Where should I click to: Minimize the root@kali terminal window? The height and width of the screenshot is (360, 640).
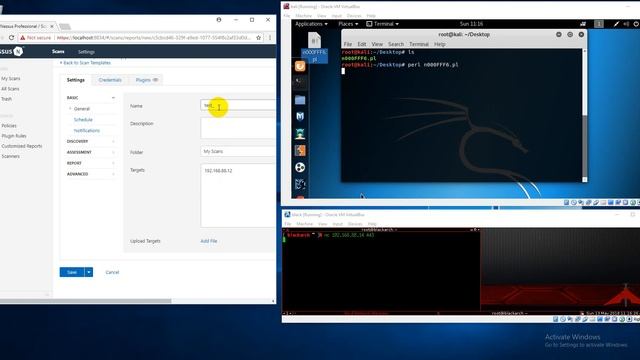pyautogui.click(x=559, y=35)
